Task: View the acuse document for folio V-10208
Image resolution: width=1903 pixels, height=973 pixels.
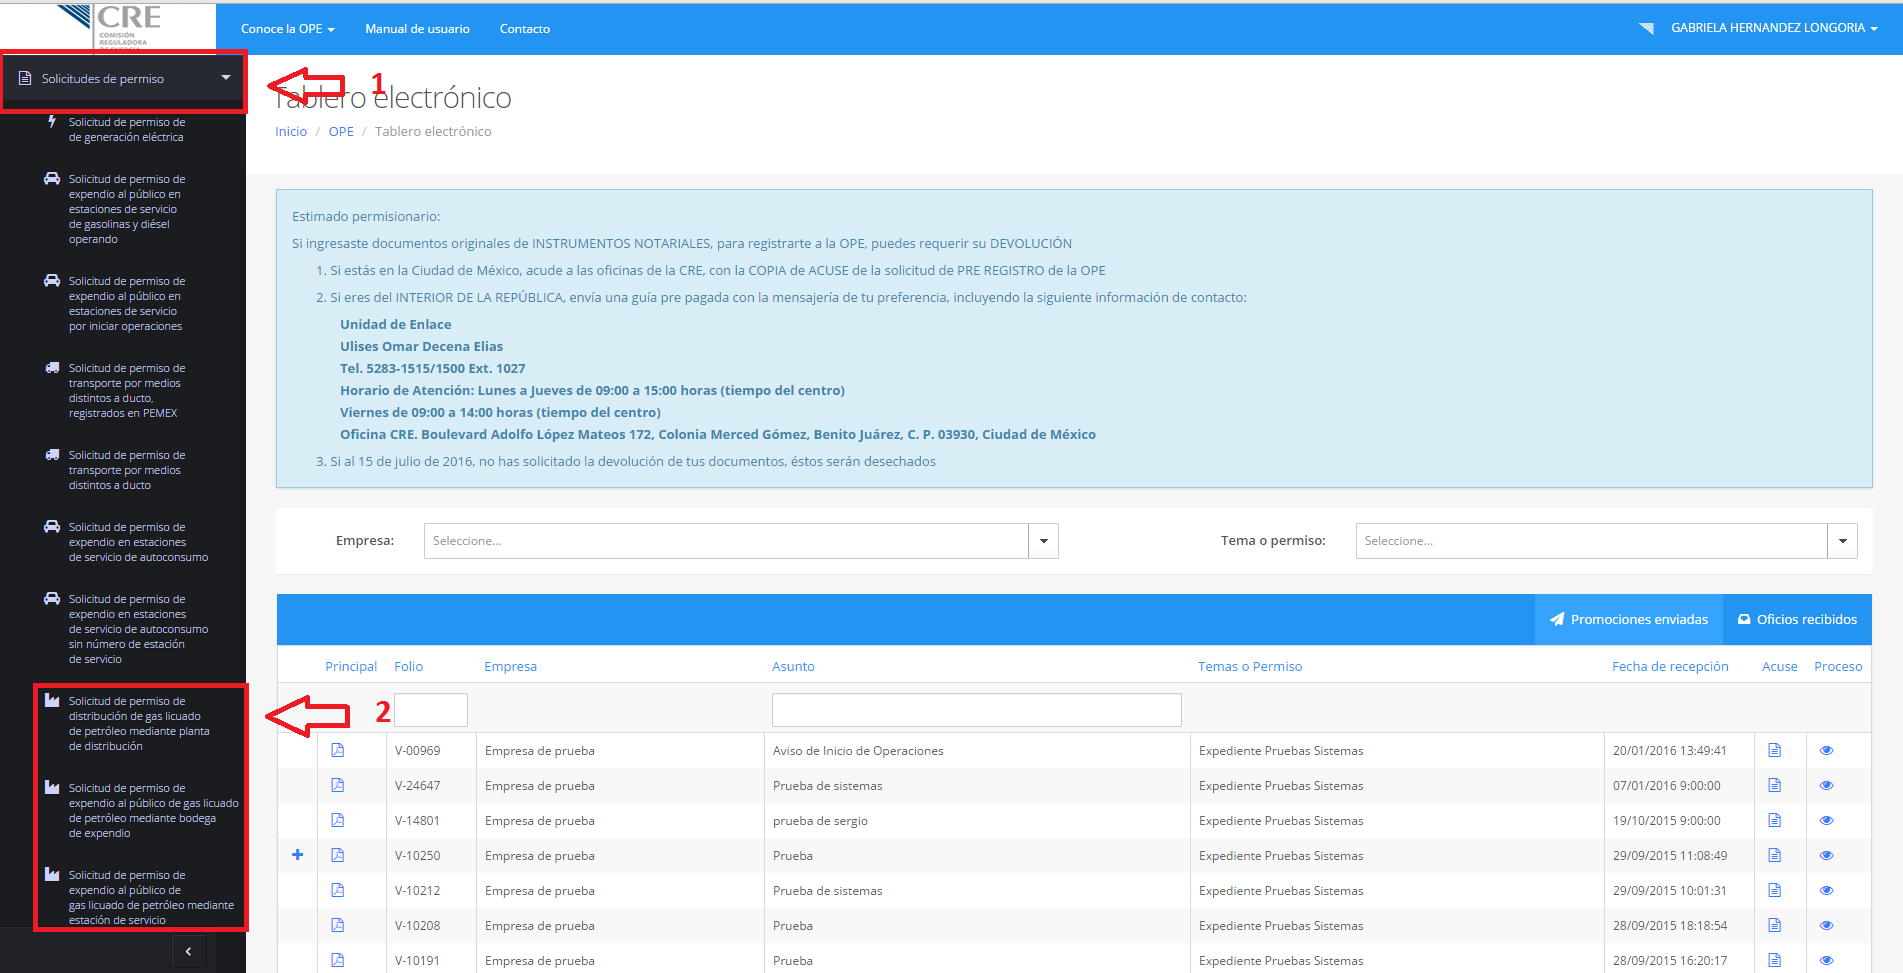Action: 1775,925
